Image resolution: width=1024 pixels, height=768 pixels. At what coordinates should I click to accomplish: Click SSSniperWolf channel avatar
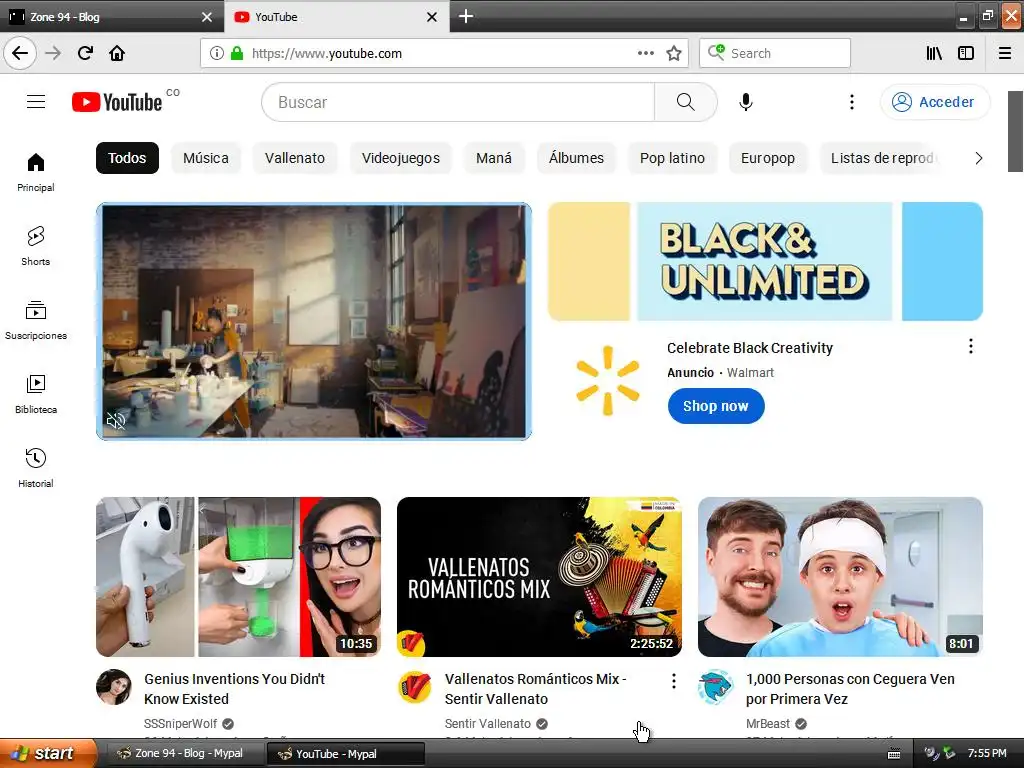pyautogui.click(x=114, y=687)
